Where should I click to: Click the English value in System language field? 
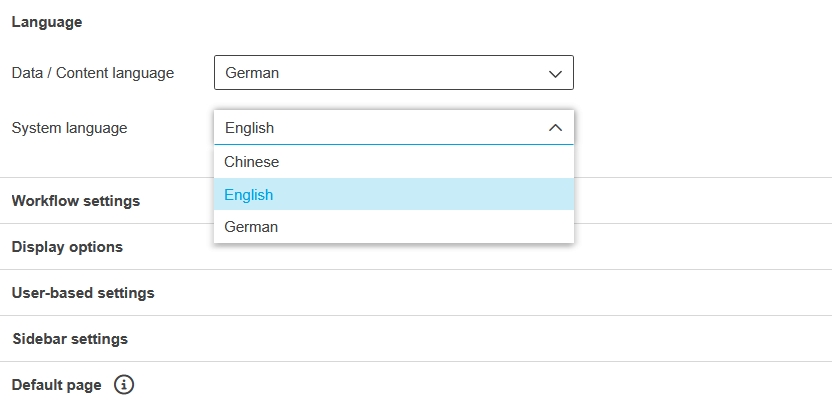pos(249,128)
